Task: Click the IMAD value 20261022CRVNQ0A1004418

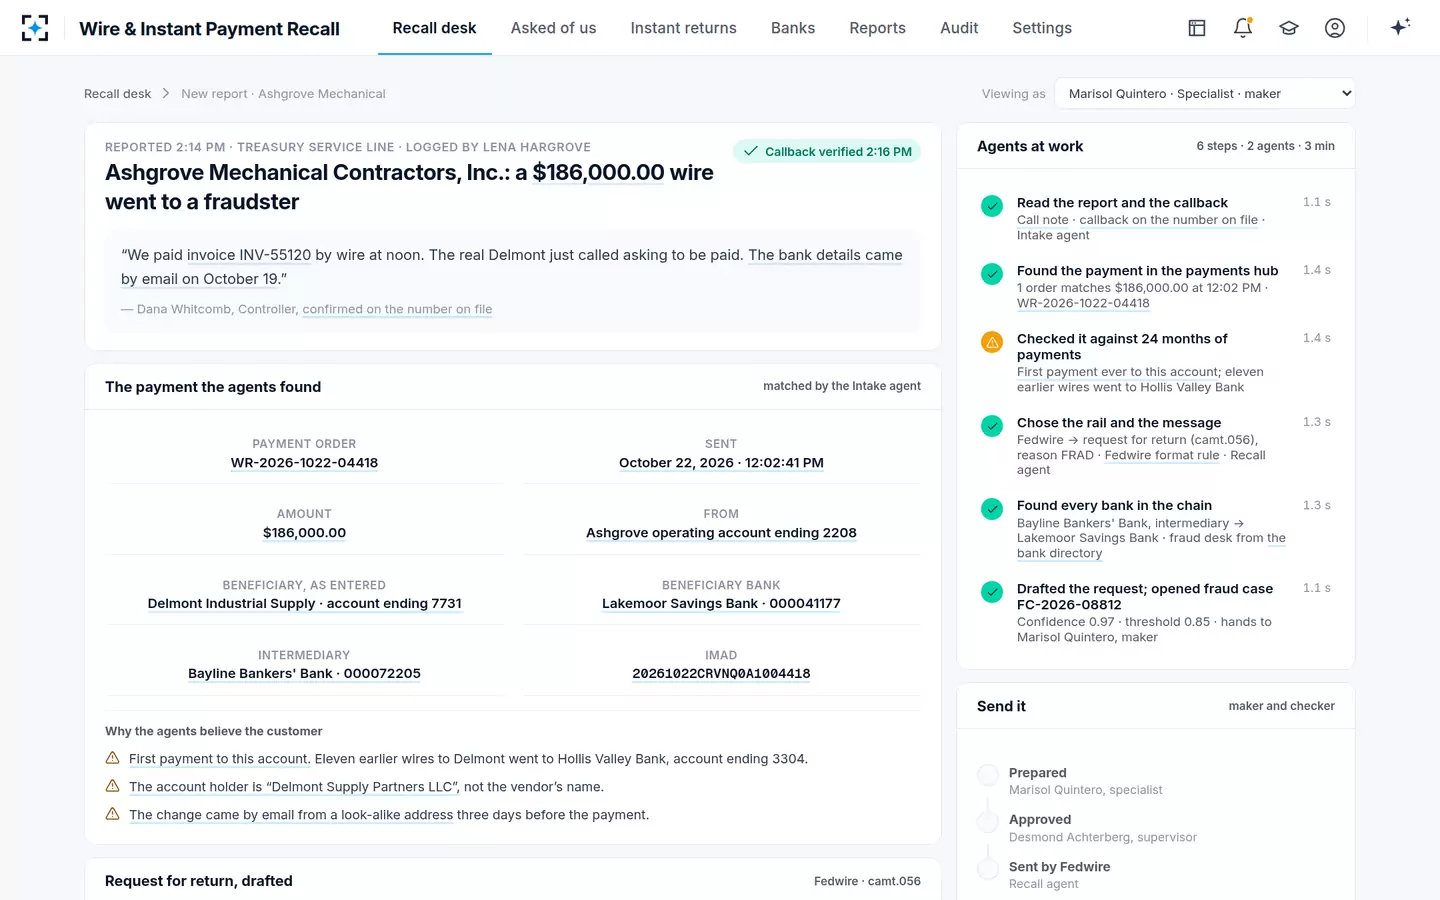Action: [x=721, y=673]
